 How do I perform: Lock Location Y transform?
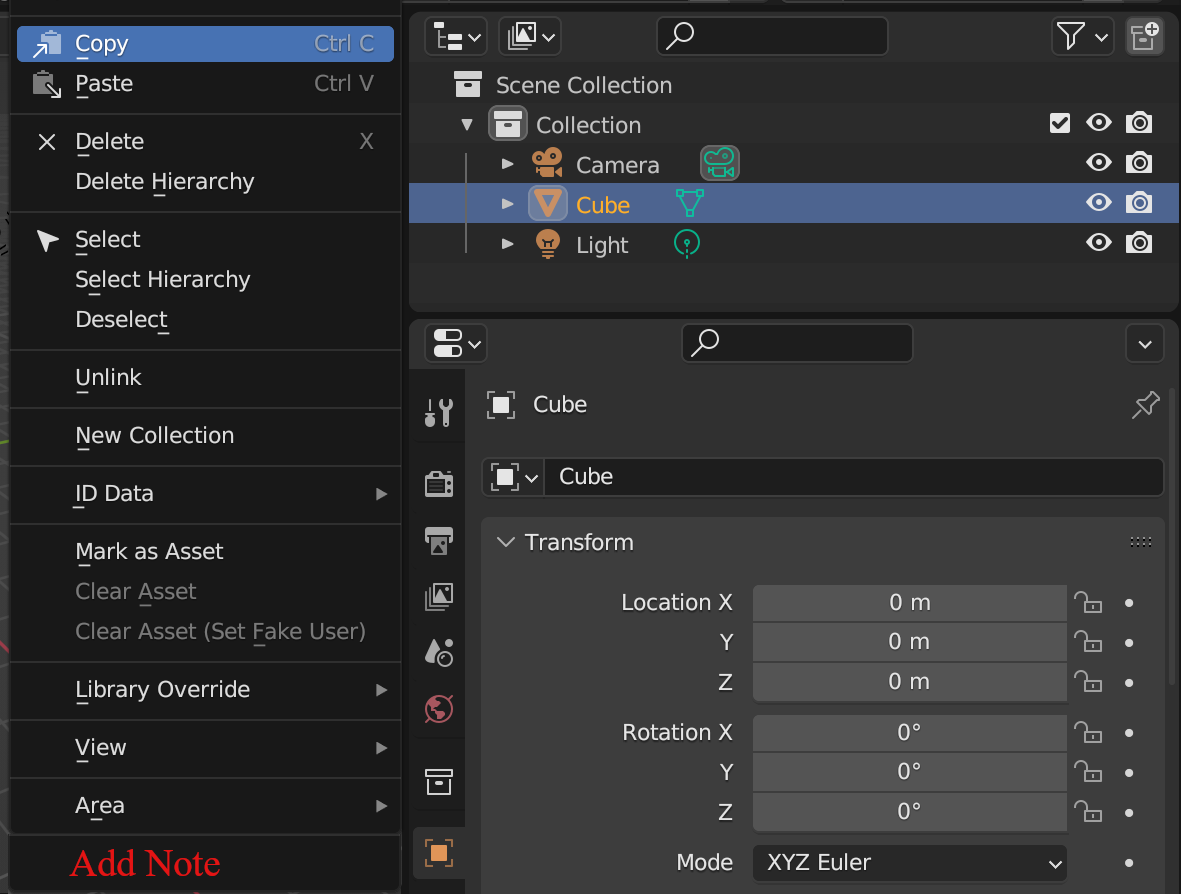1088,642
